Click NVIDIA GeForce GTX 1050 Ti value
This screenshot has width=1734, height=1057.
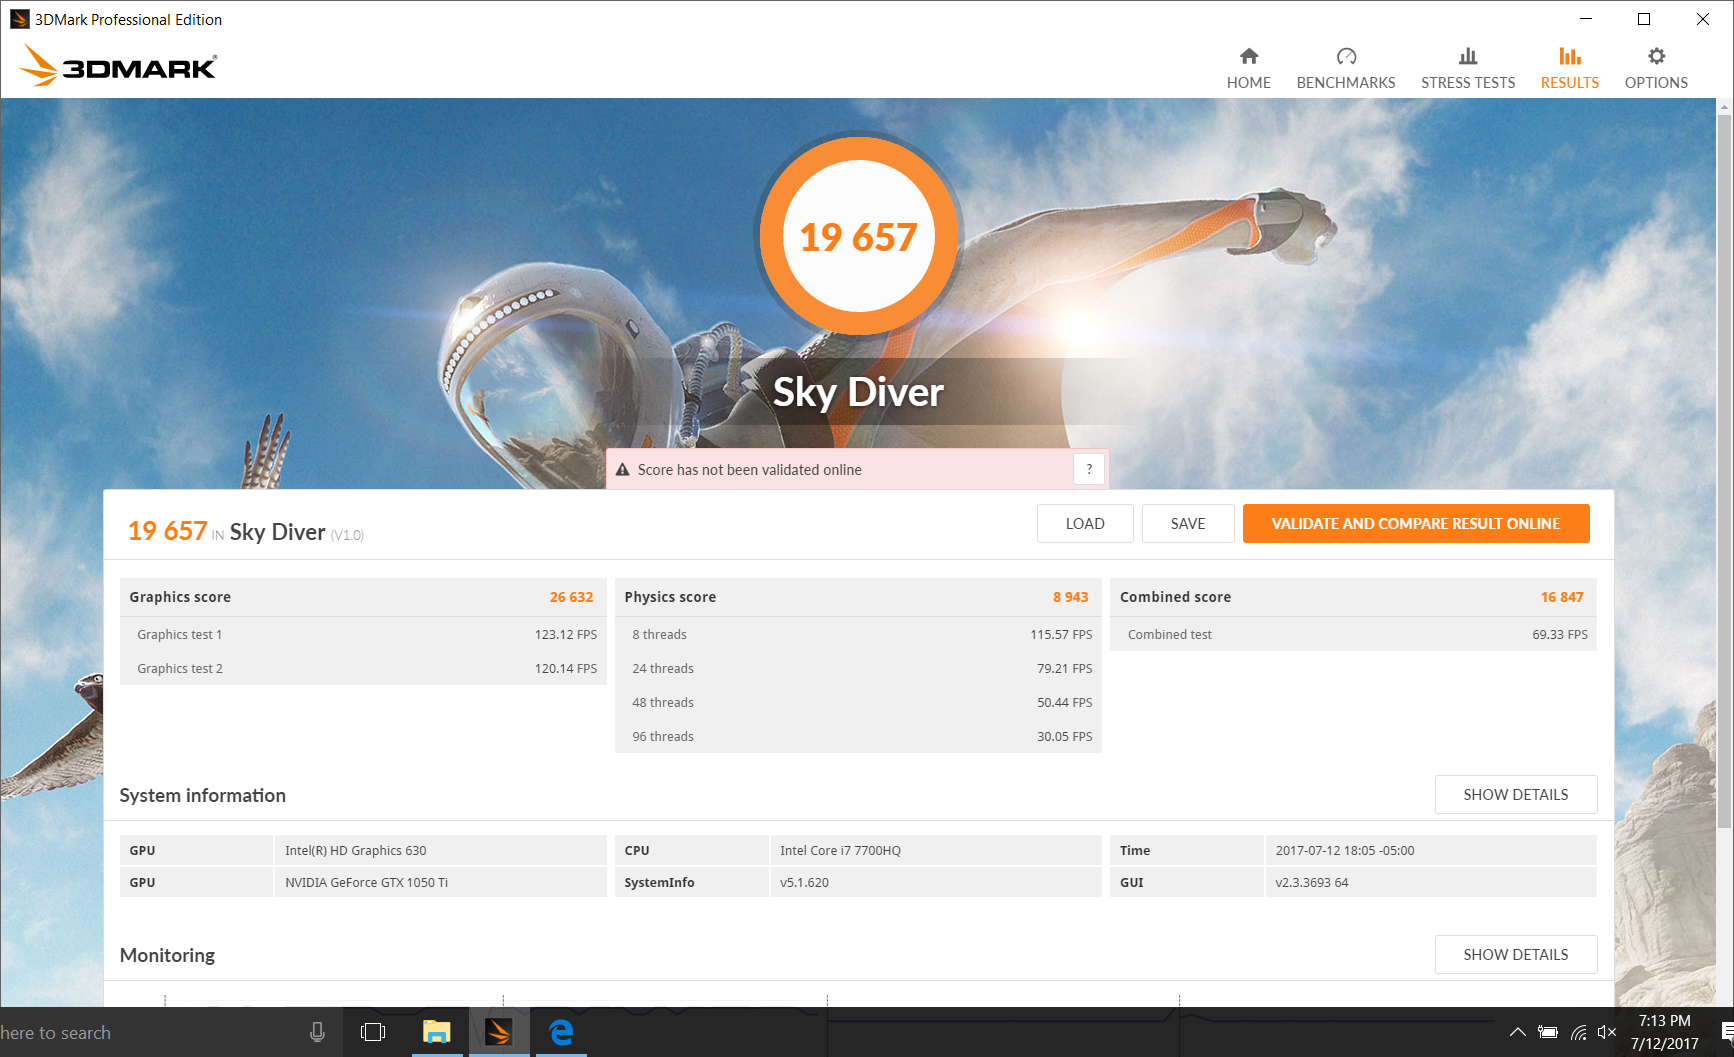[366, 882]
